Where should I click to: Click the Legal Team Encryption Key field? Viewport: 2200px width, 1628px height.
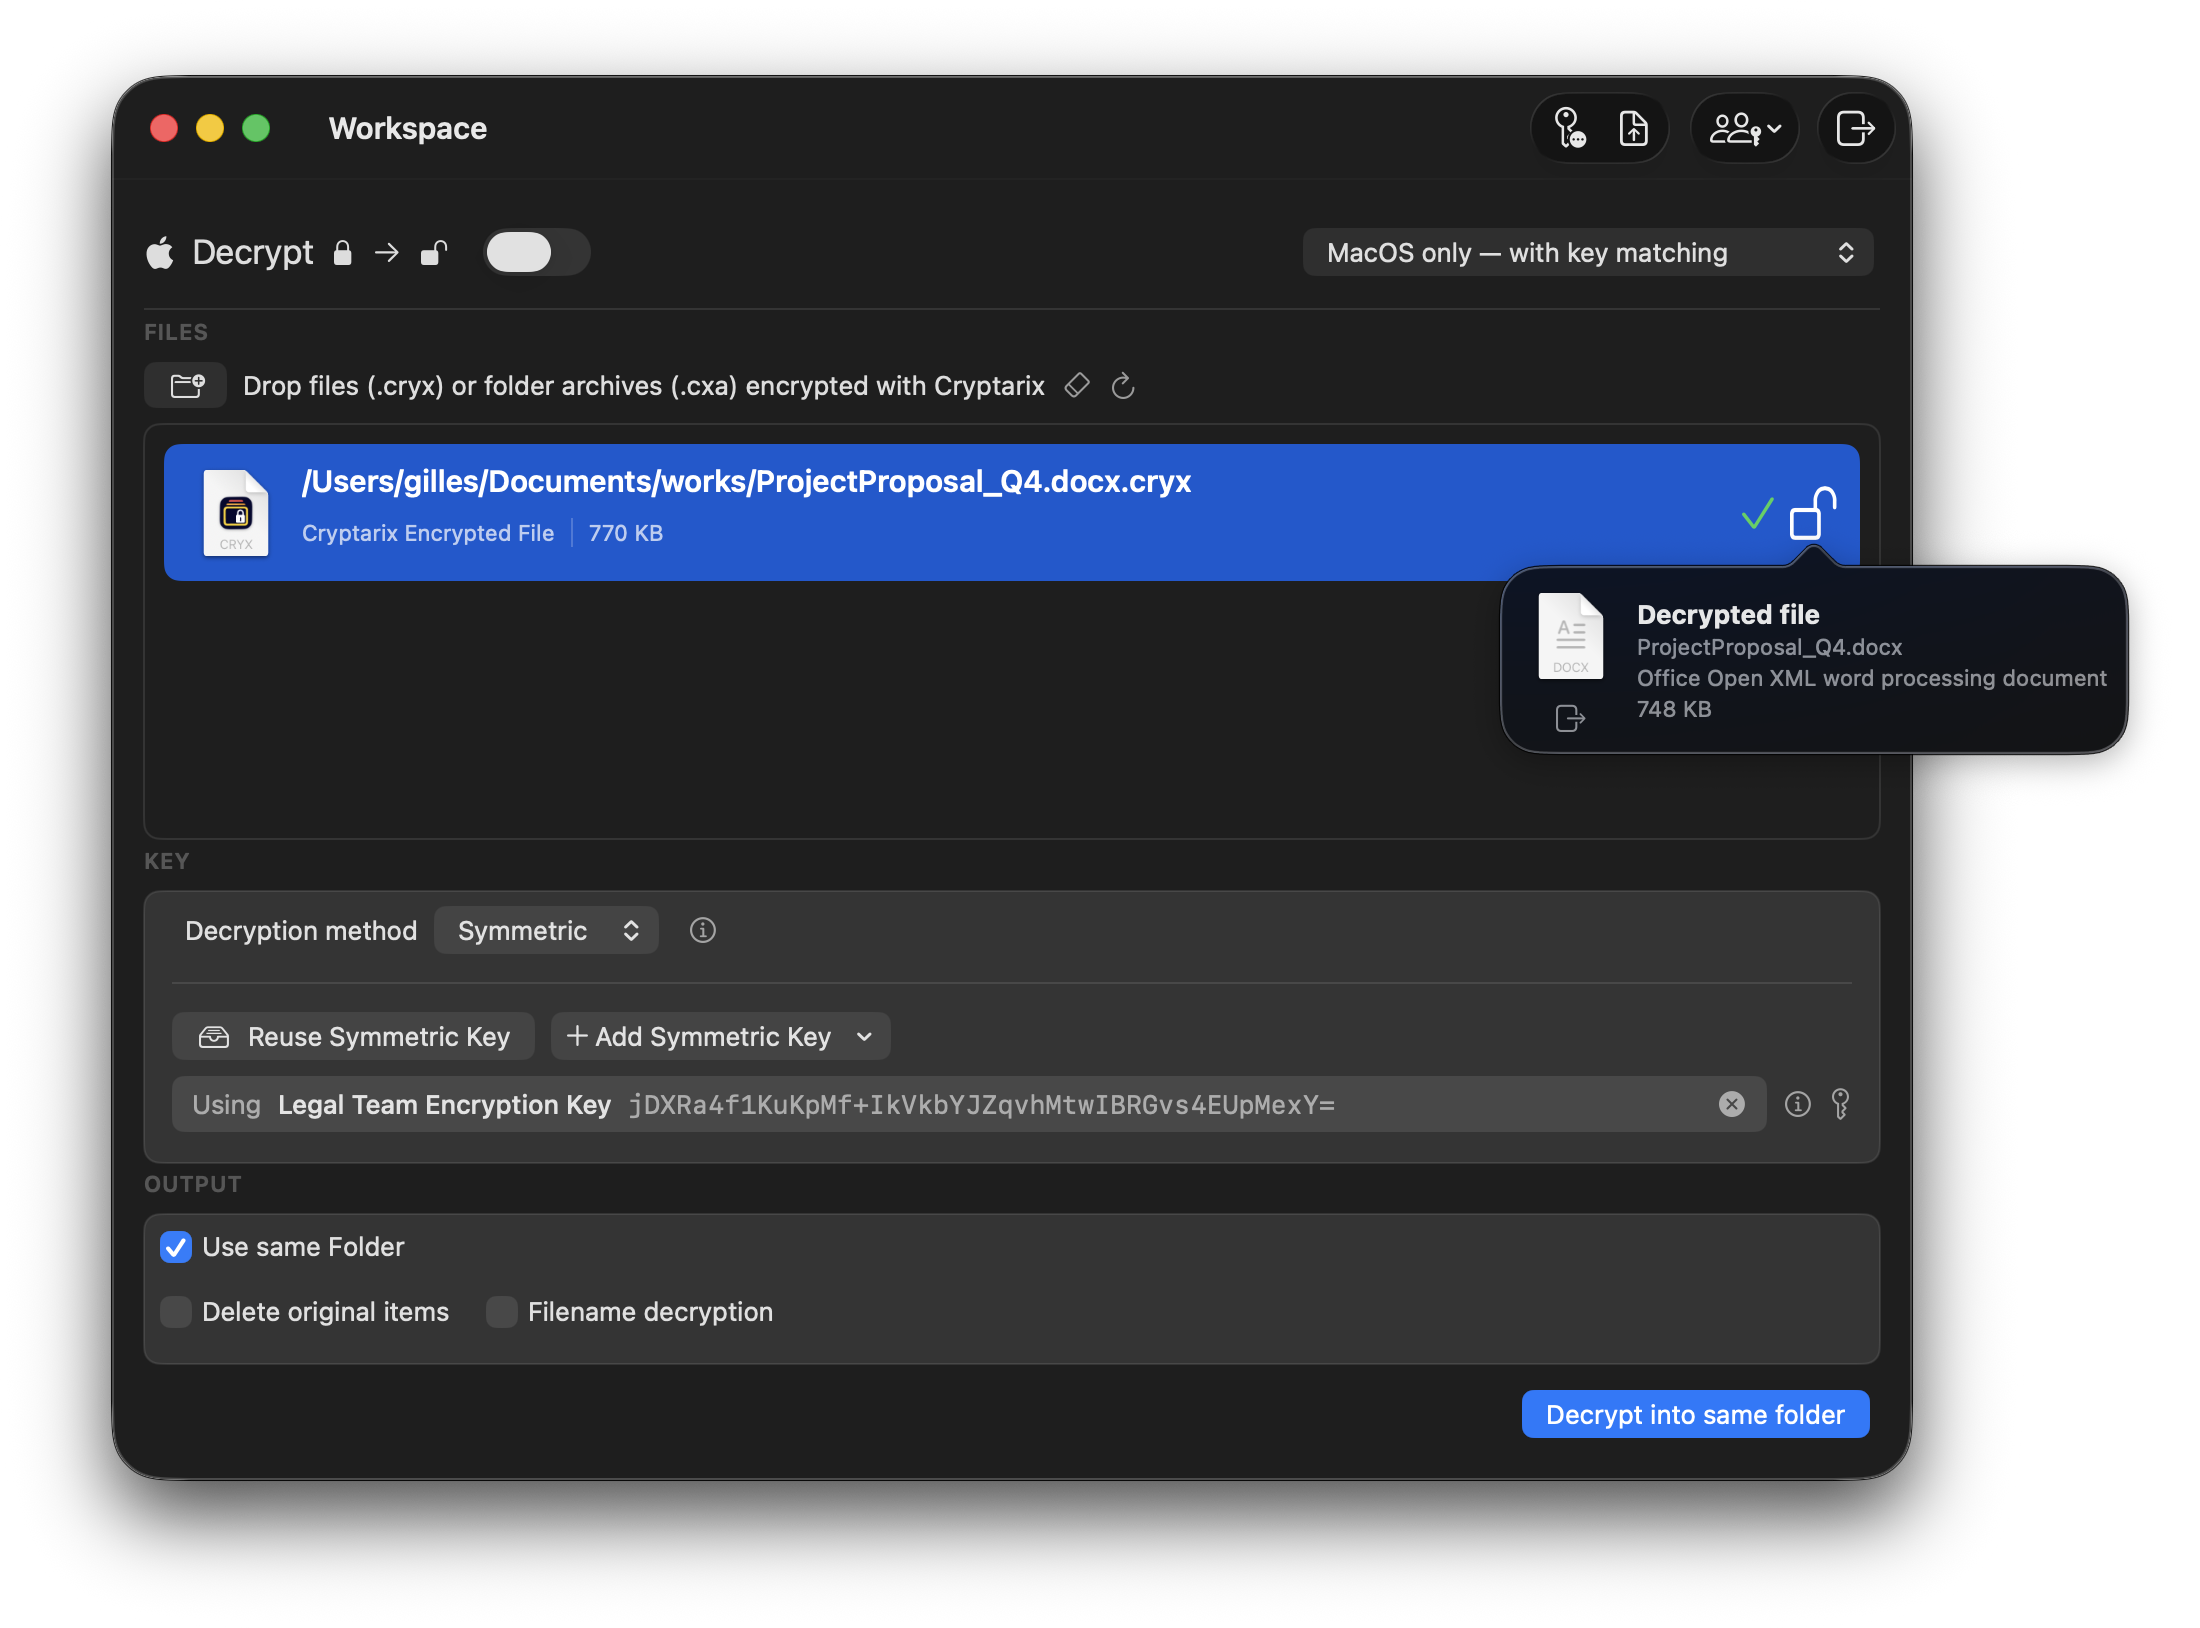968,1104
